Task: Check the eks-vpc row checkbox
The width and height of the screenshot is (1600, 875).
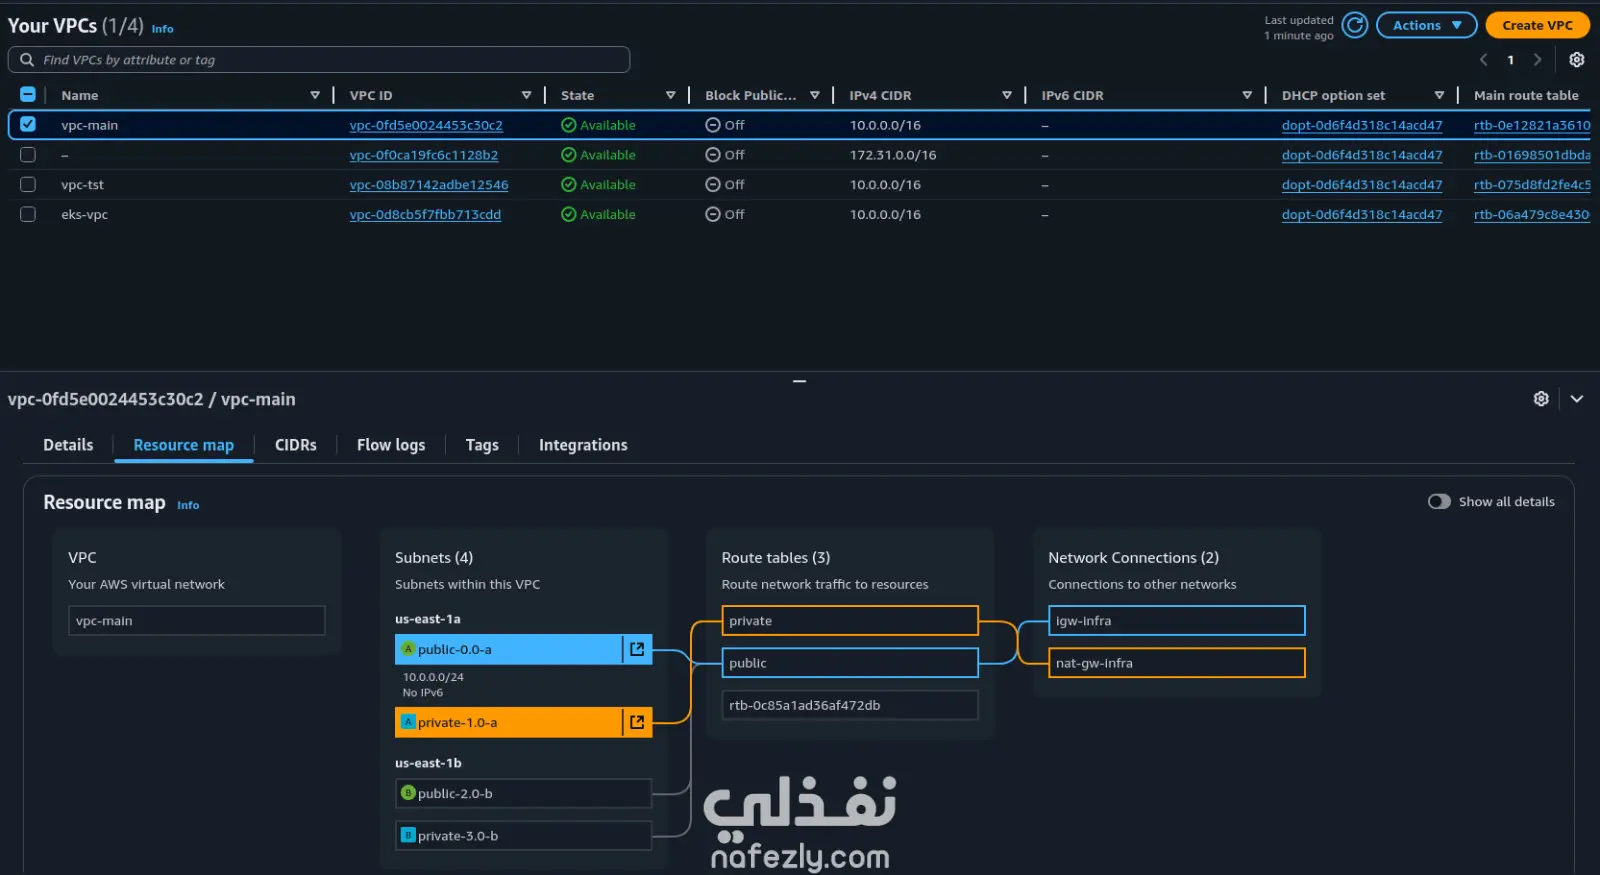Action: (28, 215)
